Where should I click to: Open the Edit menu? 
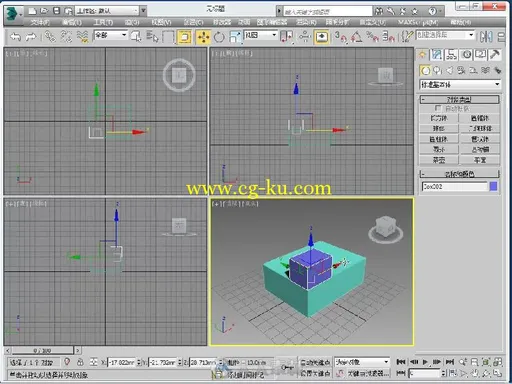[x=71, y=22]
